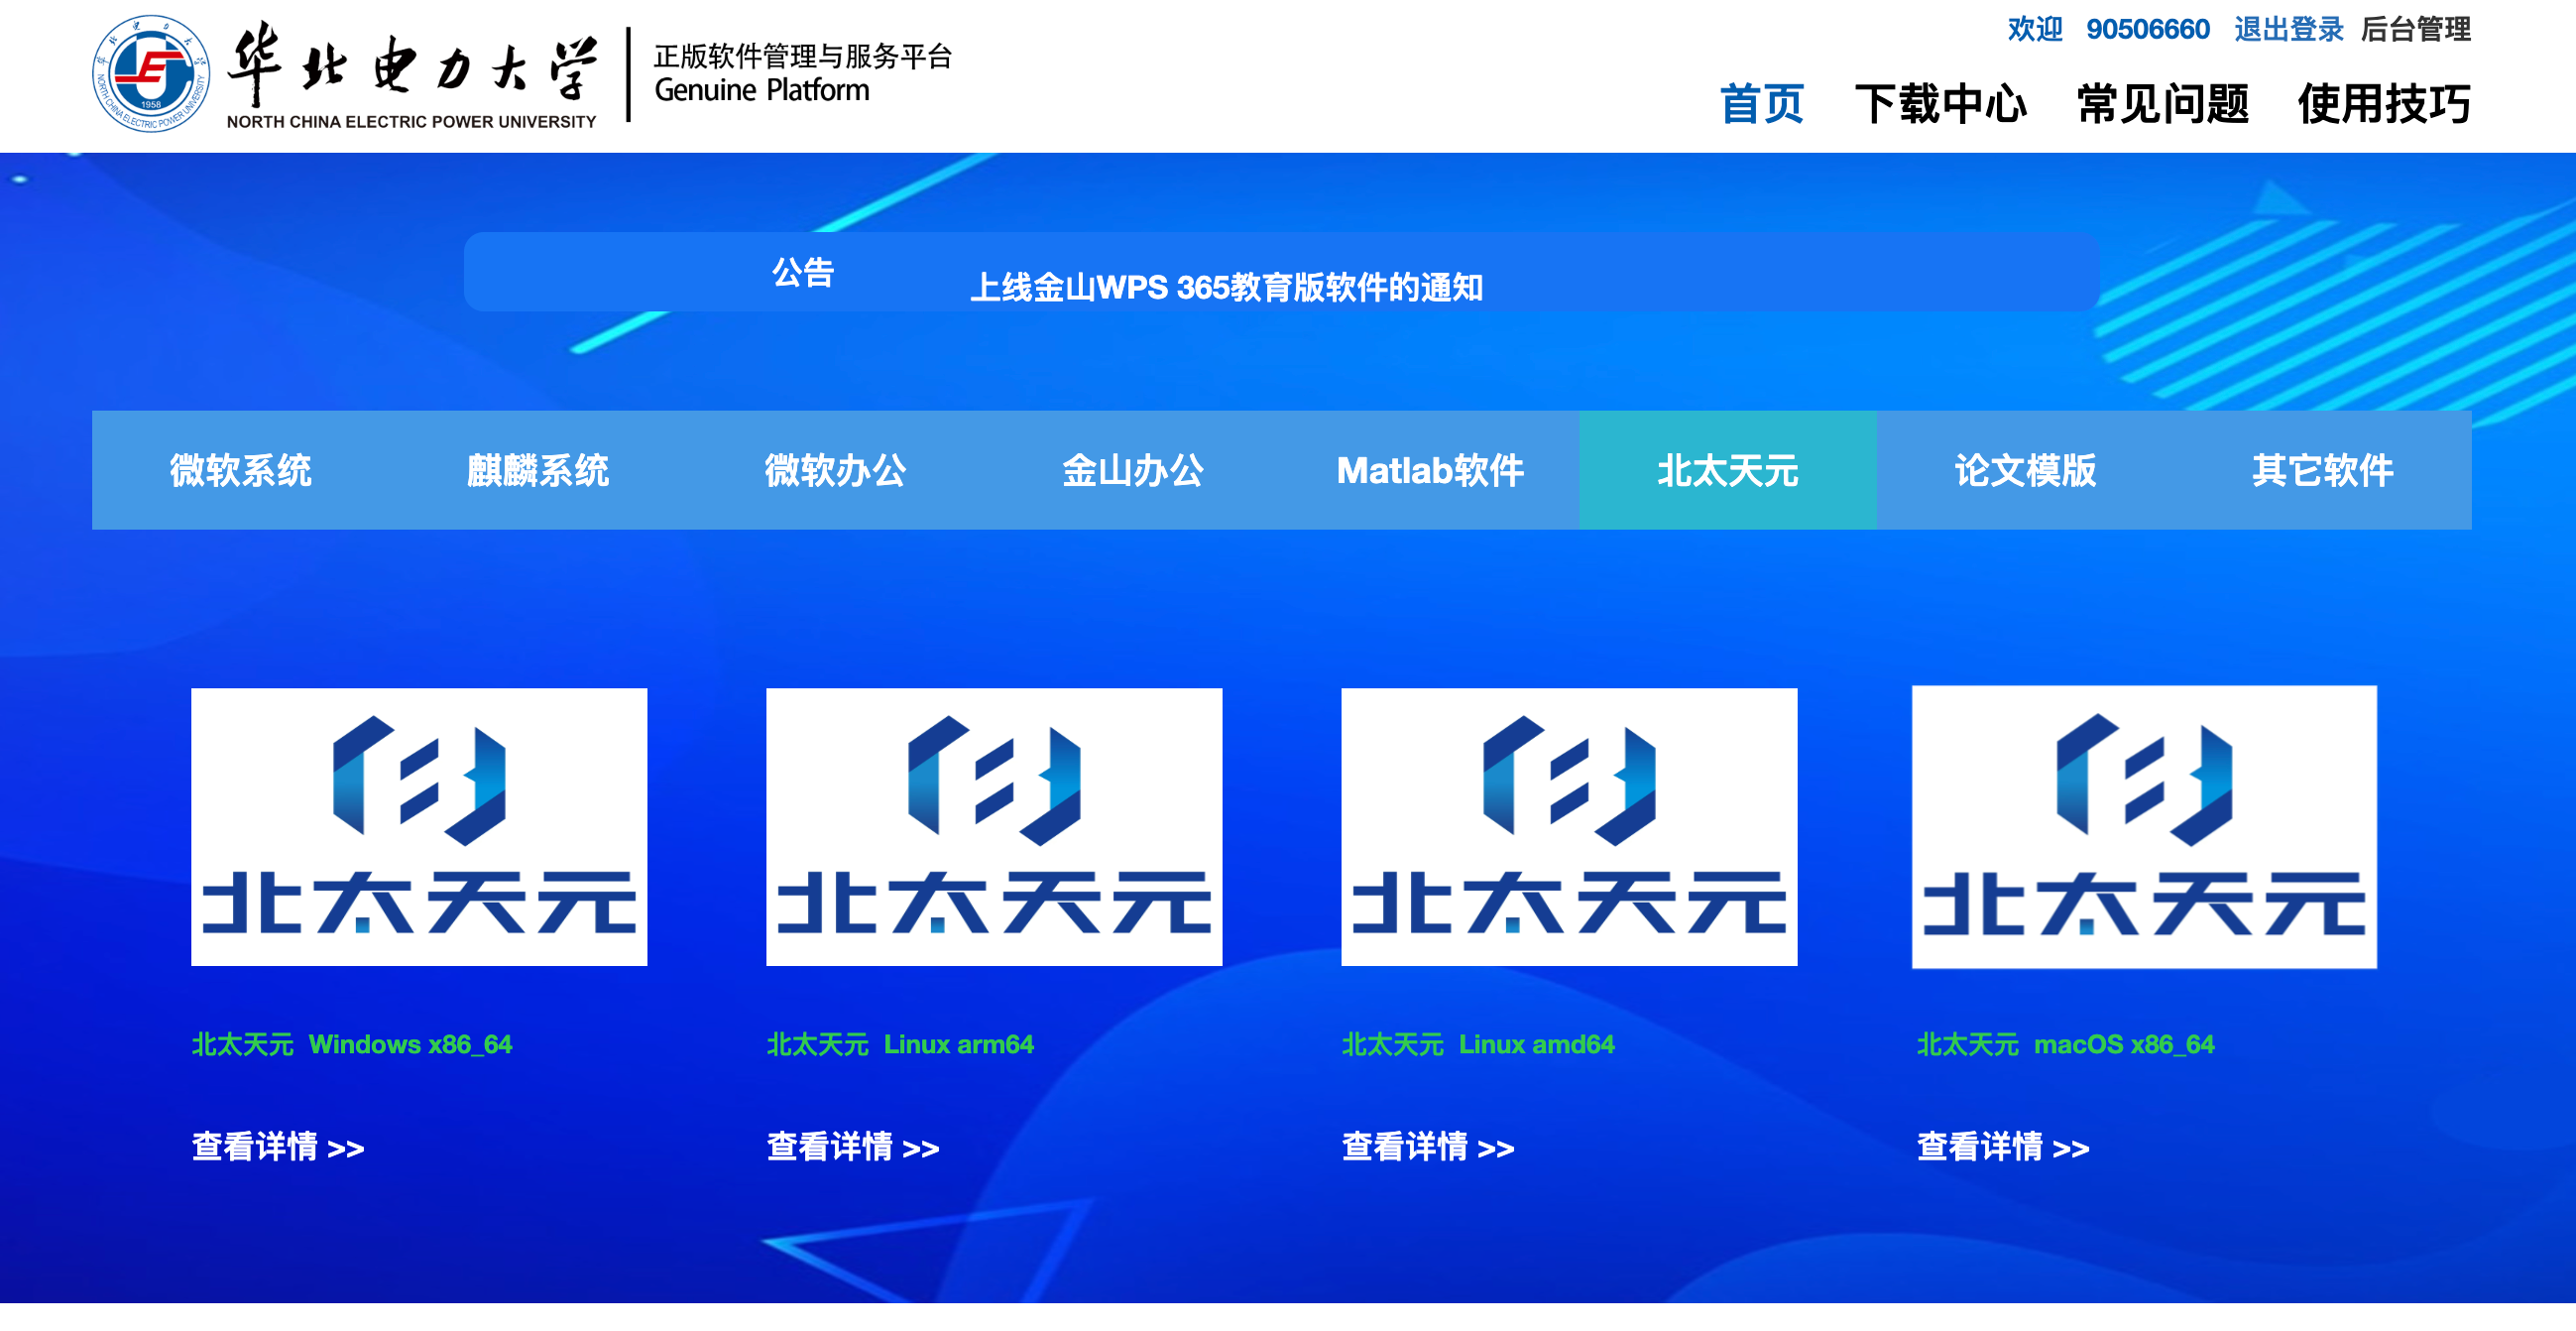Click the 退出登录 link
The height and width of the screenshot is (1331, 2576).
[2288, 29]
